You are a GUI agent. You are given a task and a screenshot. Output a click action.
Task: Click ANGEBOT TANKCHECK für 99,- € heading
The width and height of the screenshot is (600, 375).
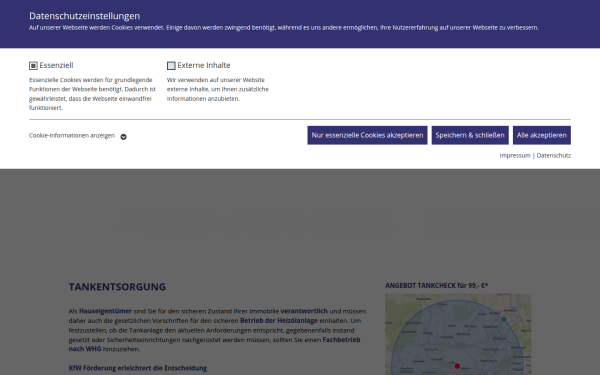pyautogui.click(x=437, y=285)
